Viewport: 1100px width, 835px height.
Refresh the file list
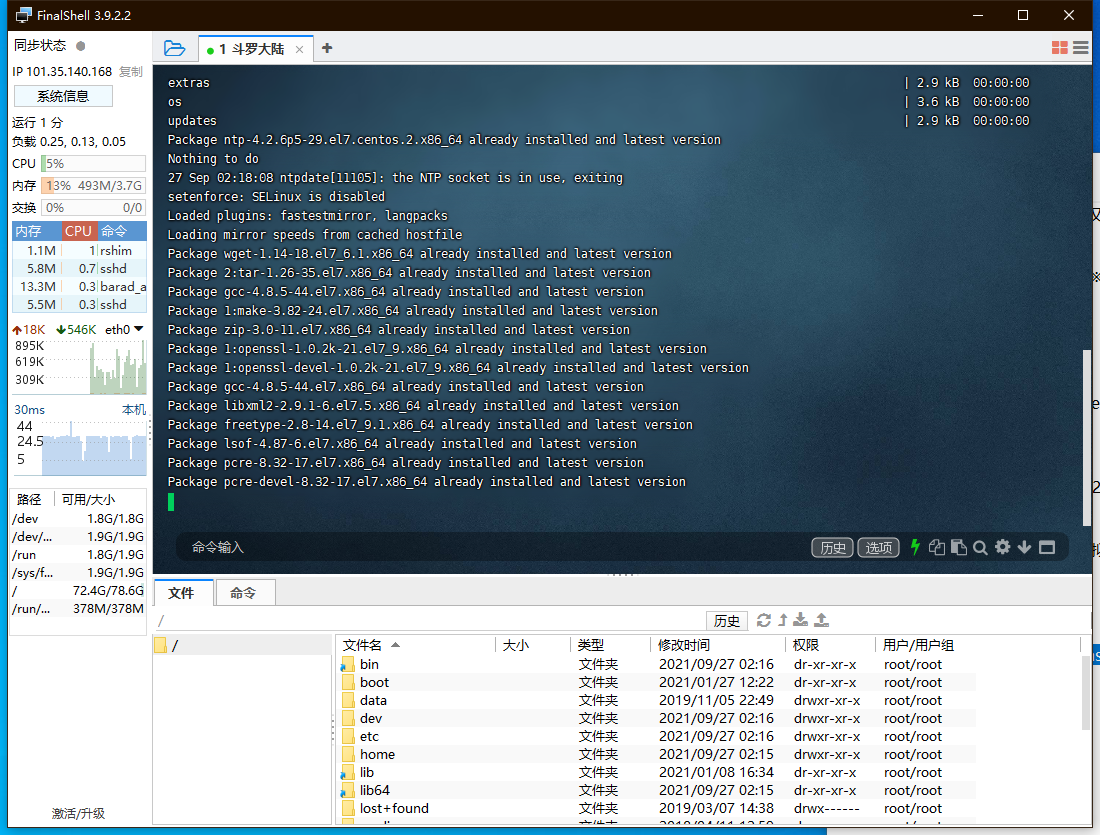pos(764,620)
